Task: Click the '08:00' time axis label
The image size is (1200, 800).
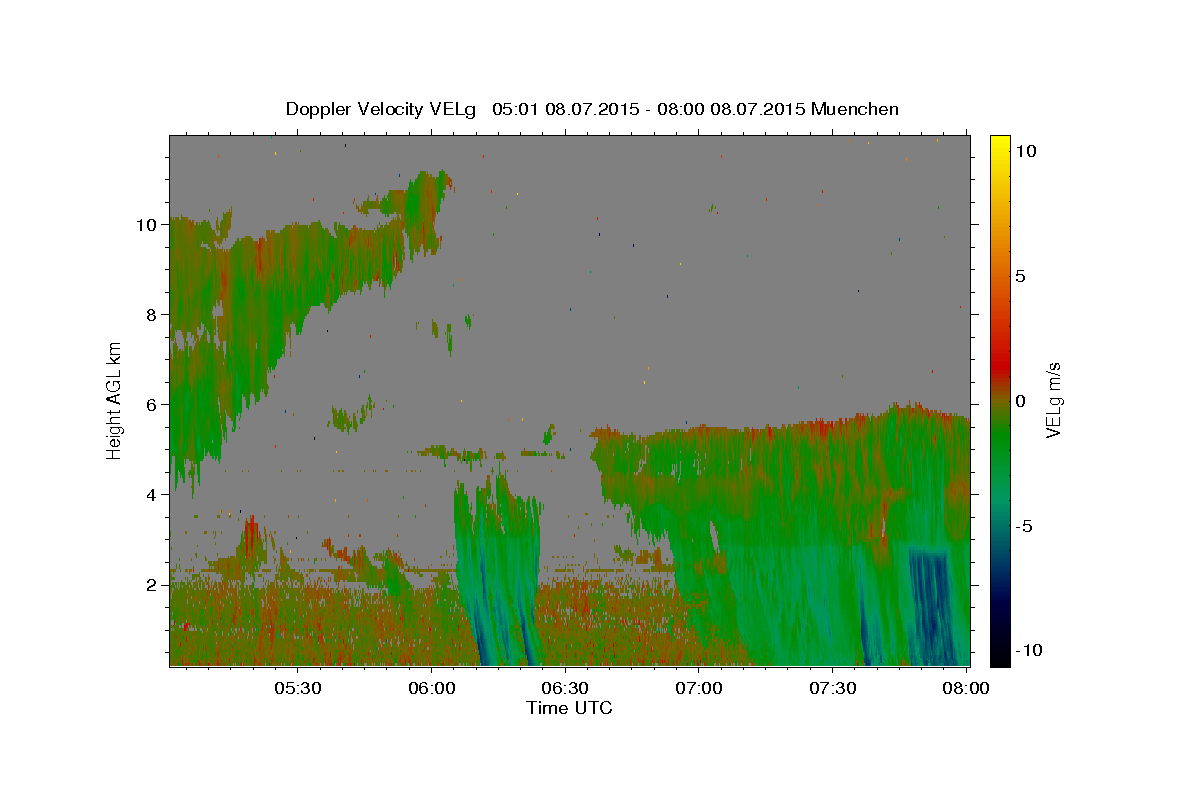Action: pos(966,689)
